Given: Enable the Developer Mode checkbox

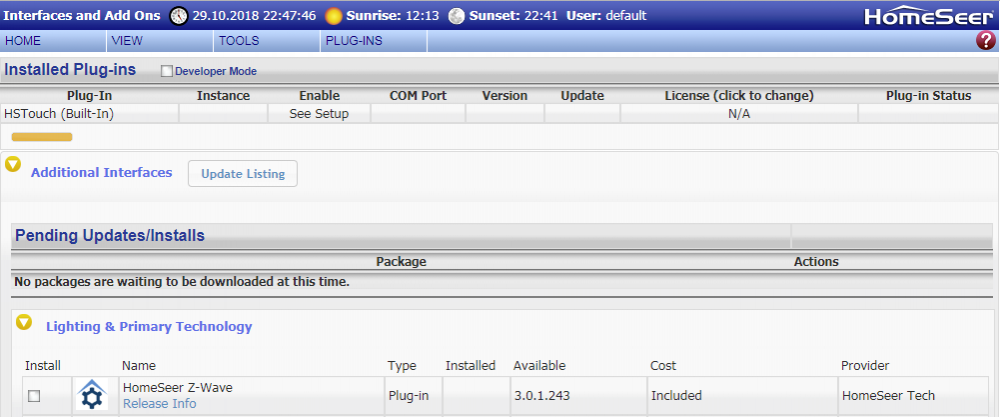Looking at the screenshot, I should (167, 71).
